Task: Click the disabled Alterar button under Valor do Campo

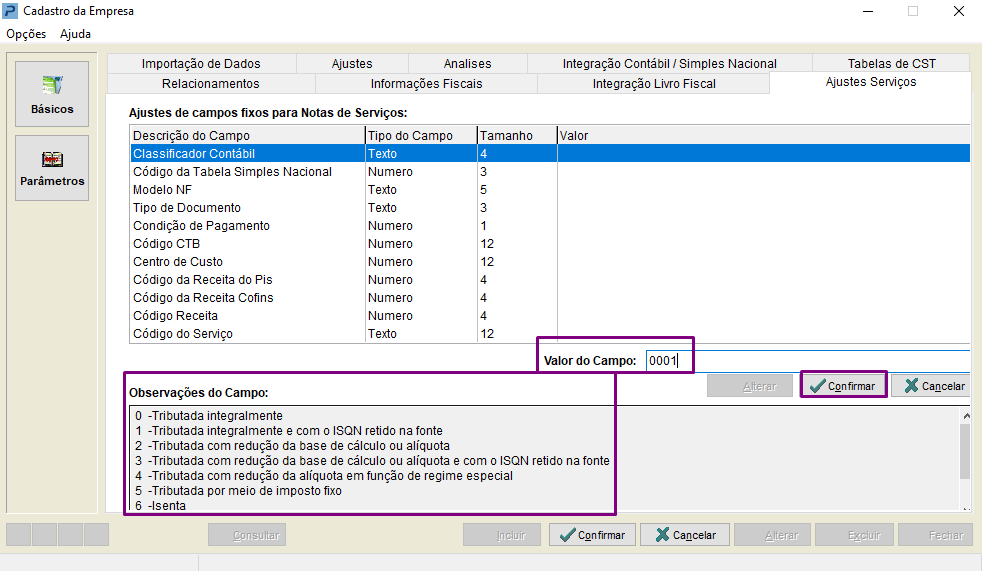Action: click(750, 386)
